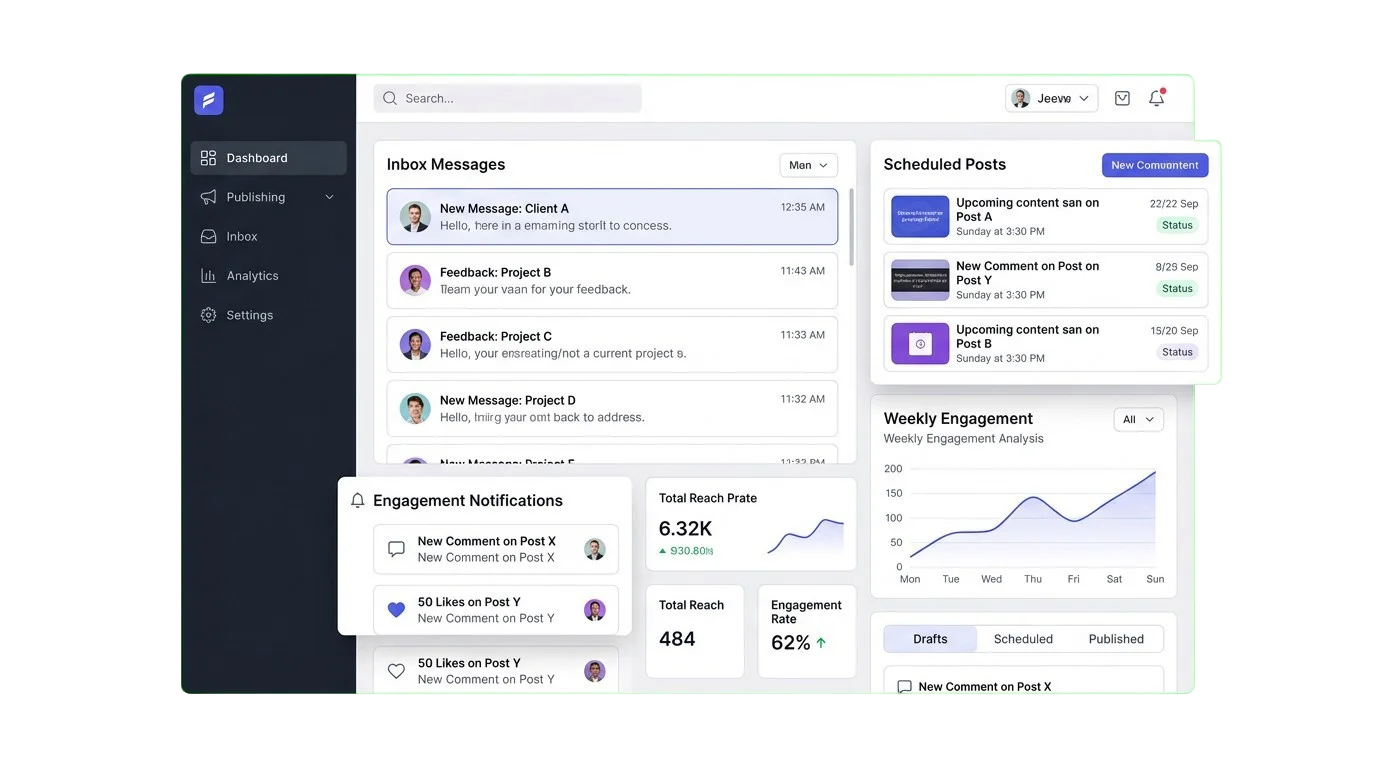
Task: Open the notification bell in header
Action: 1156,98
